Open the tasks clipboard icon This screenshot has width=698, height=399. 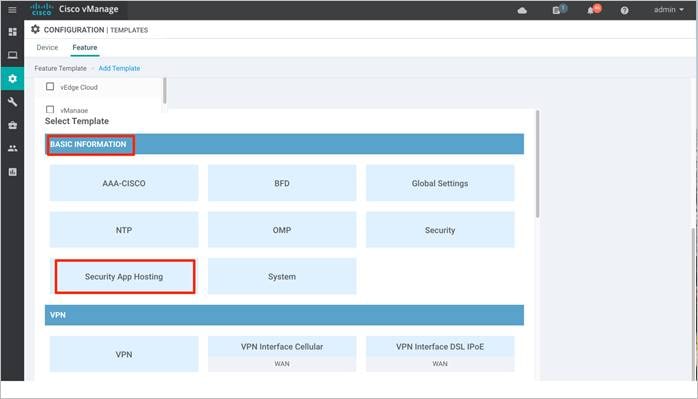[x=557, y=10]
